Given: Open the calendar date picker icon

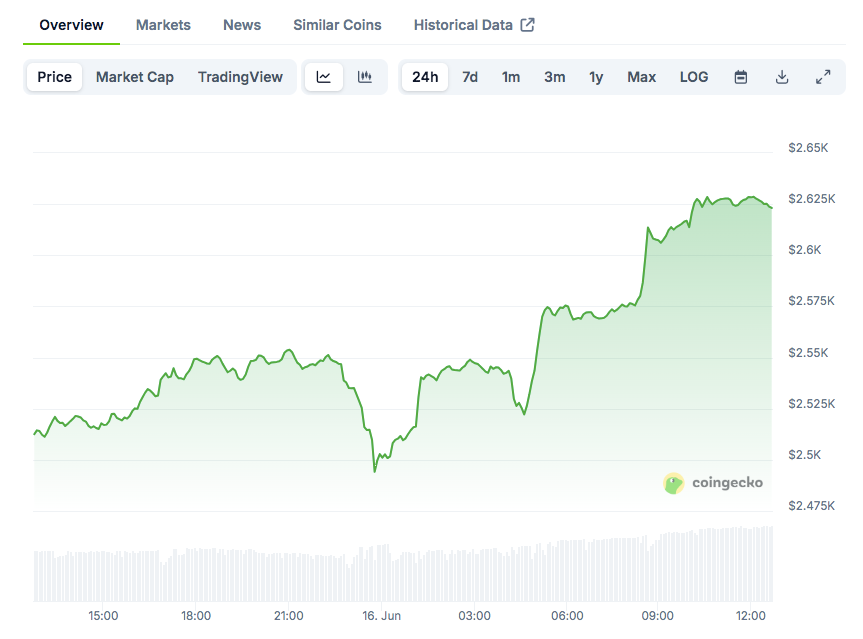Looking at the screenshot, I should point(740,76).
